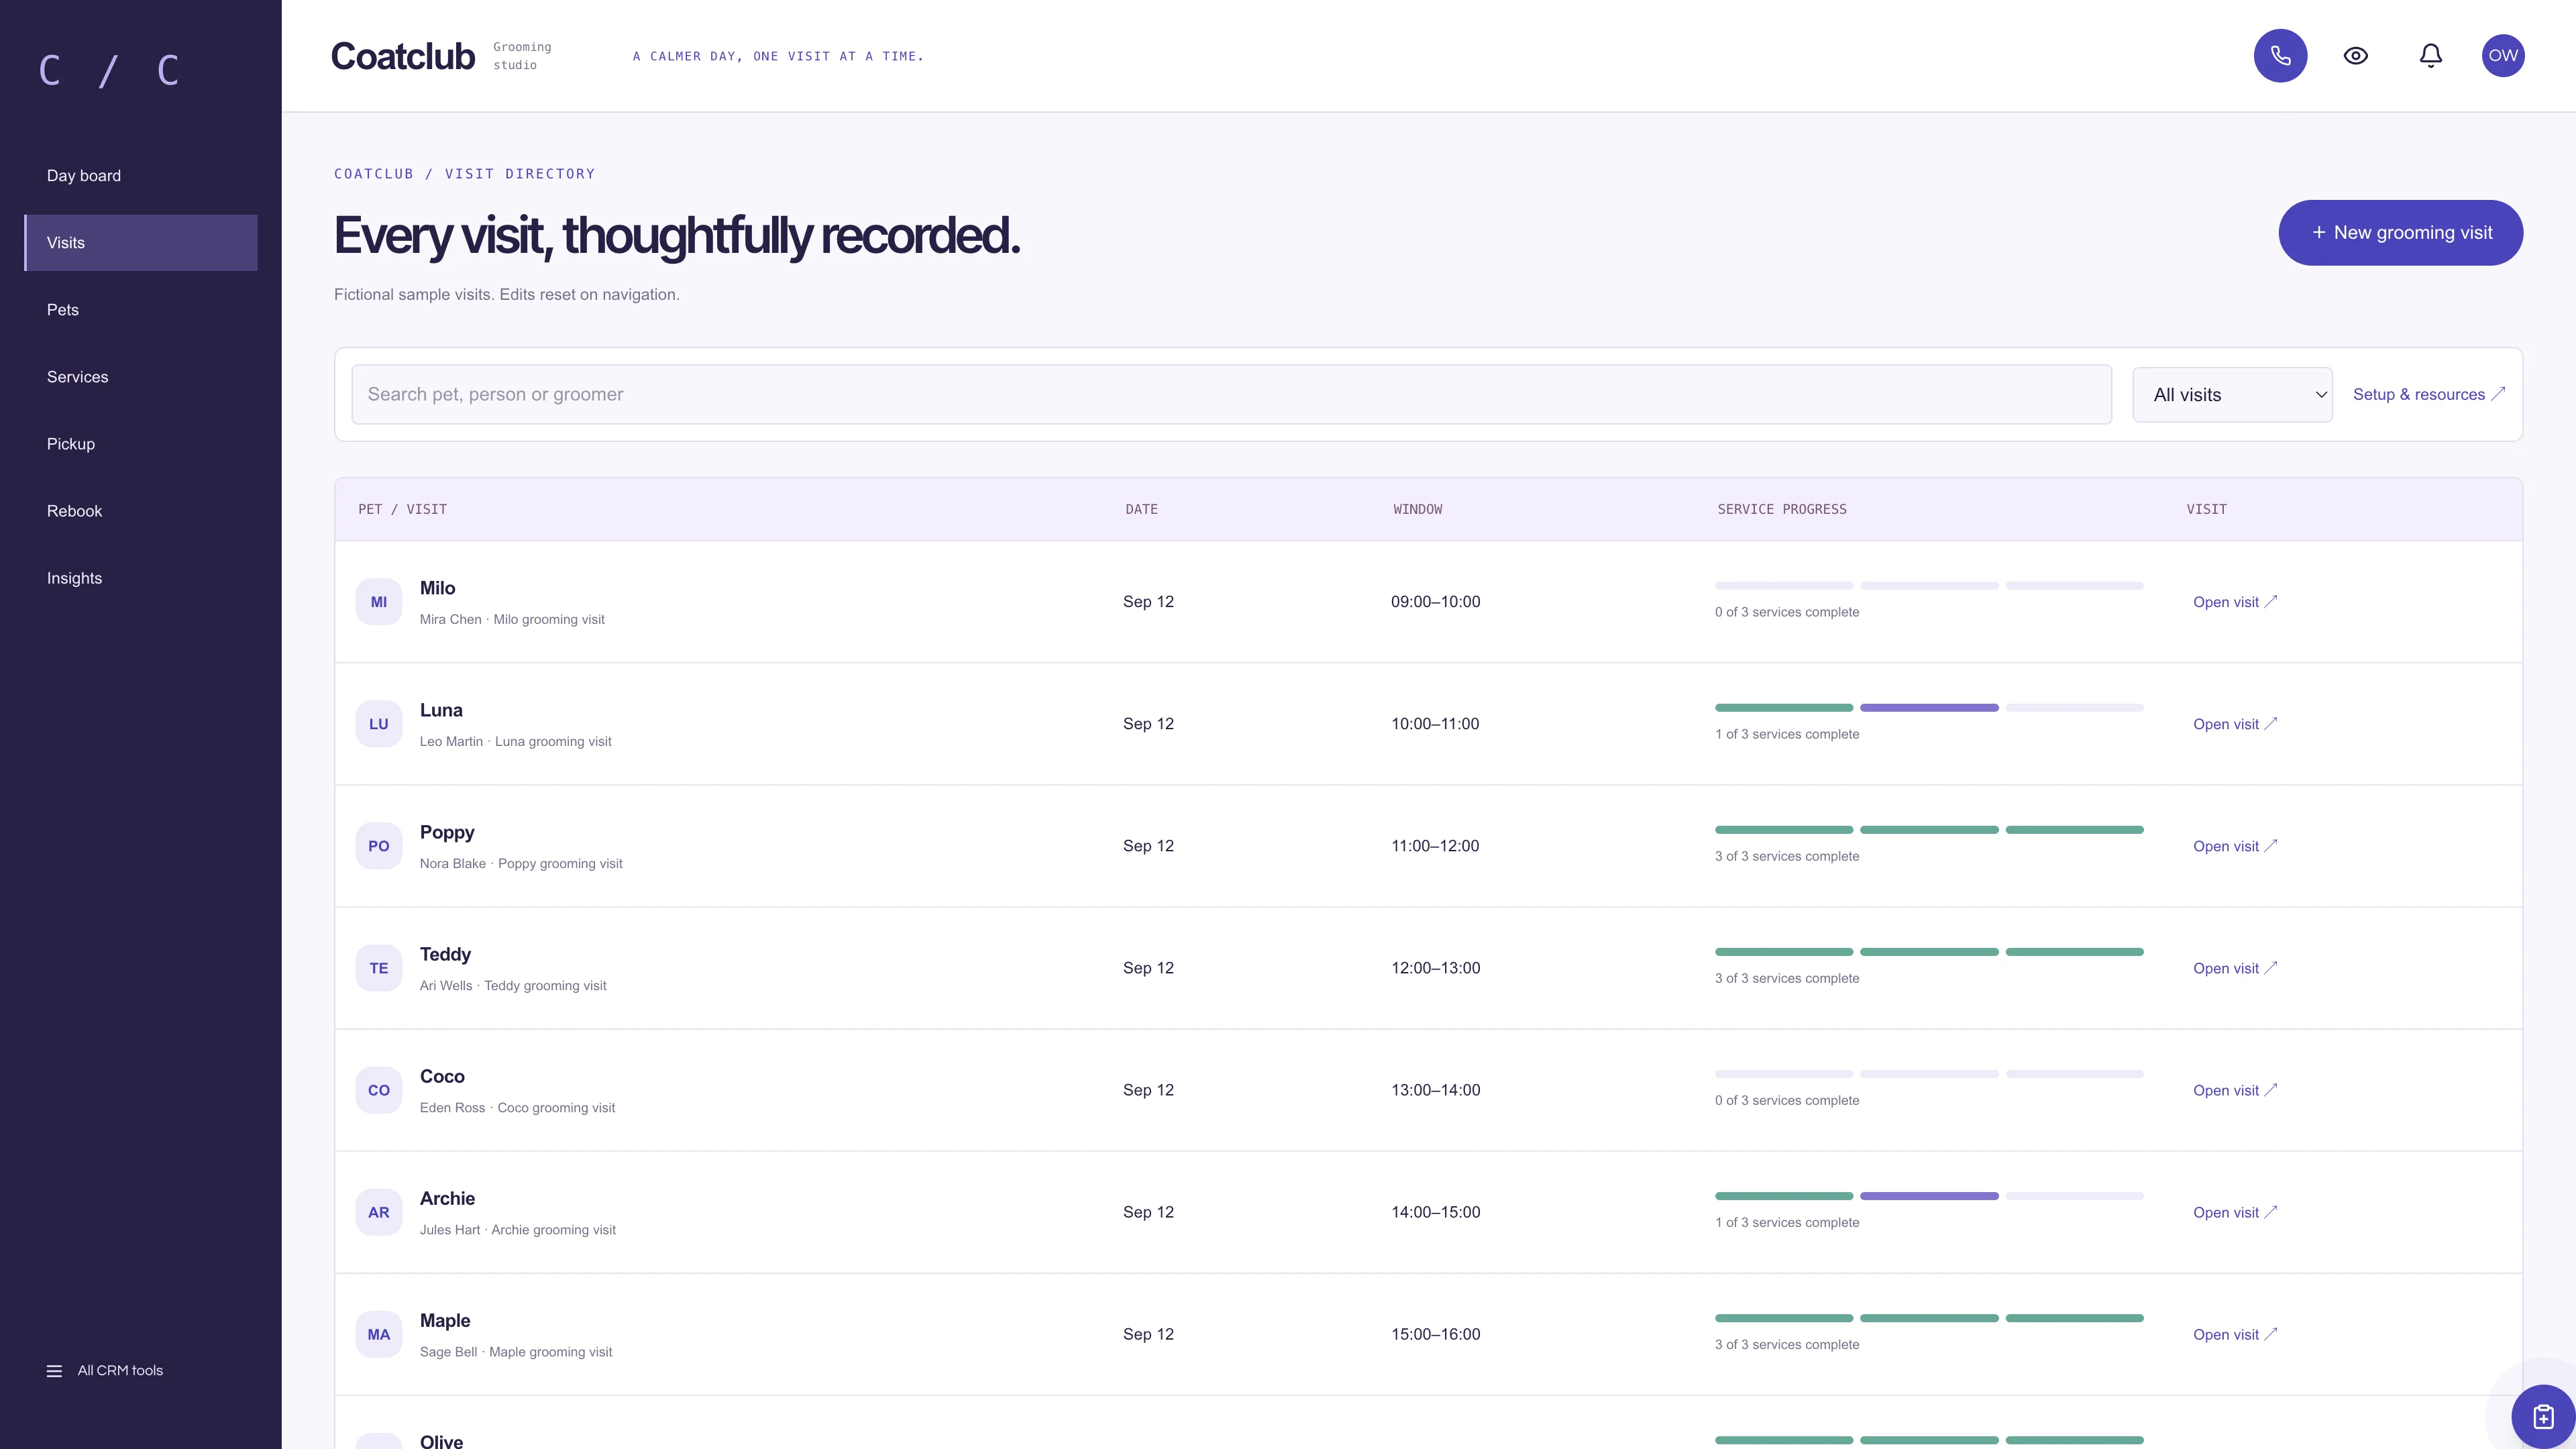Click the SERVICE PROGRESS column header
The height and width of the screenshot is (1449, 2576).
tap(1782, 510)
